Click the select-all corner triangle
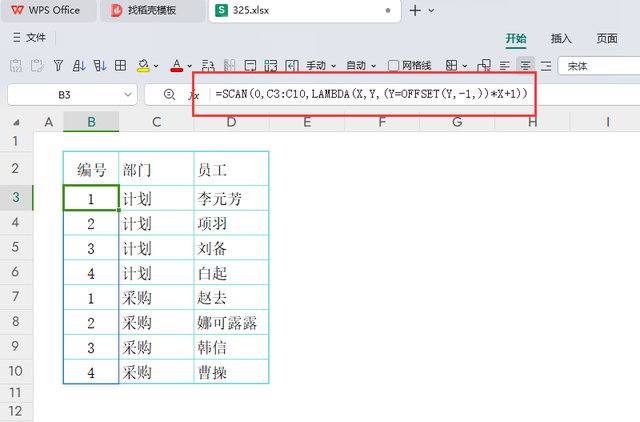The image size is (640, 422). 16,122
